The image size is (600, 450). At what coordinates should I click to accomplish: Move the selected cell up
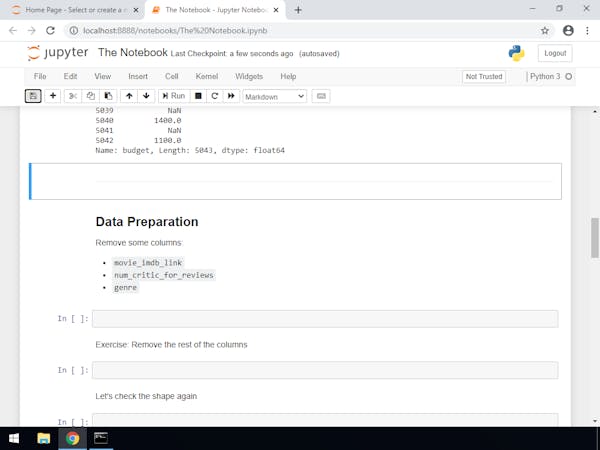coord(129,96)
